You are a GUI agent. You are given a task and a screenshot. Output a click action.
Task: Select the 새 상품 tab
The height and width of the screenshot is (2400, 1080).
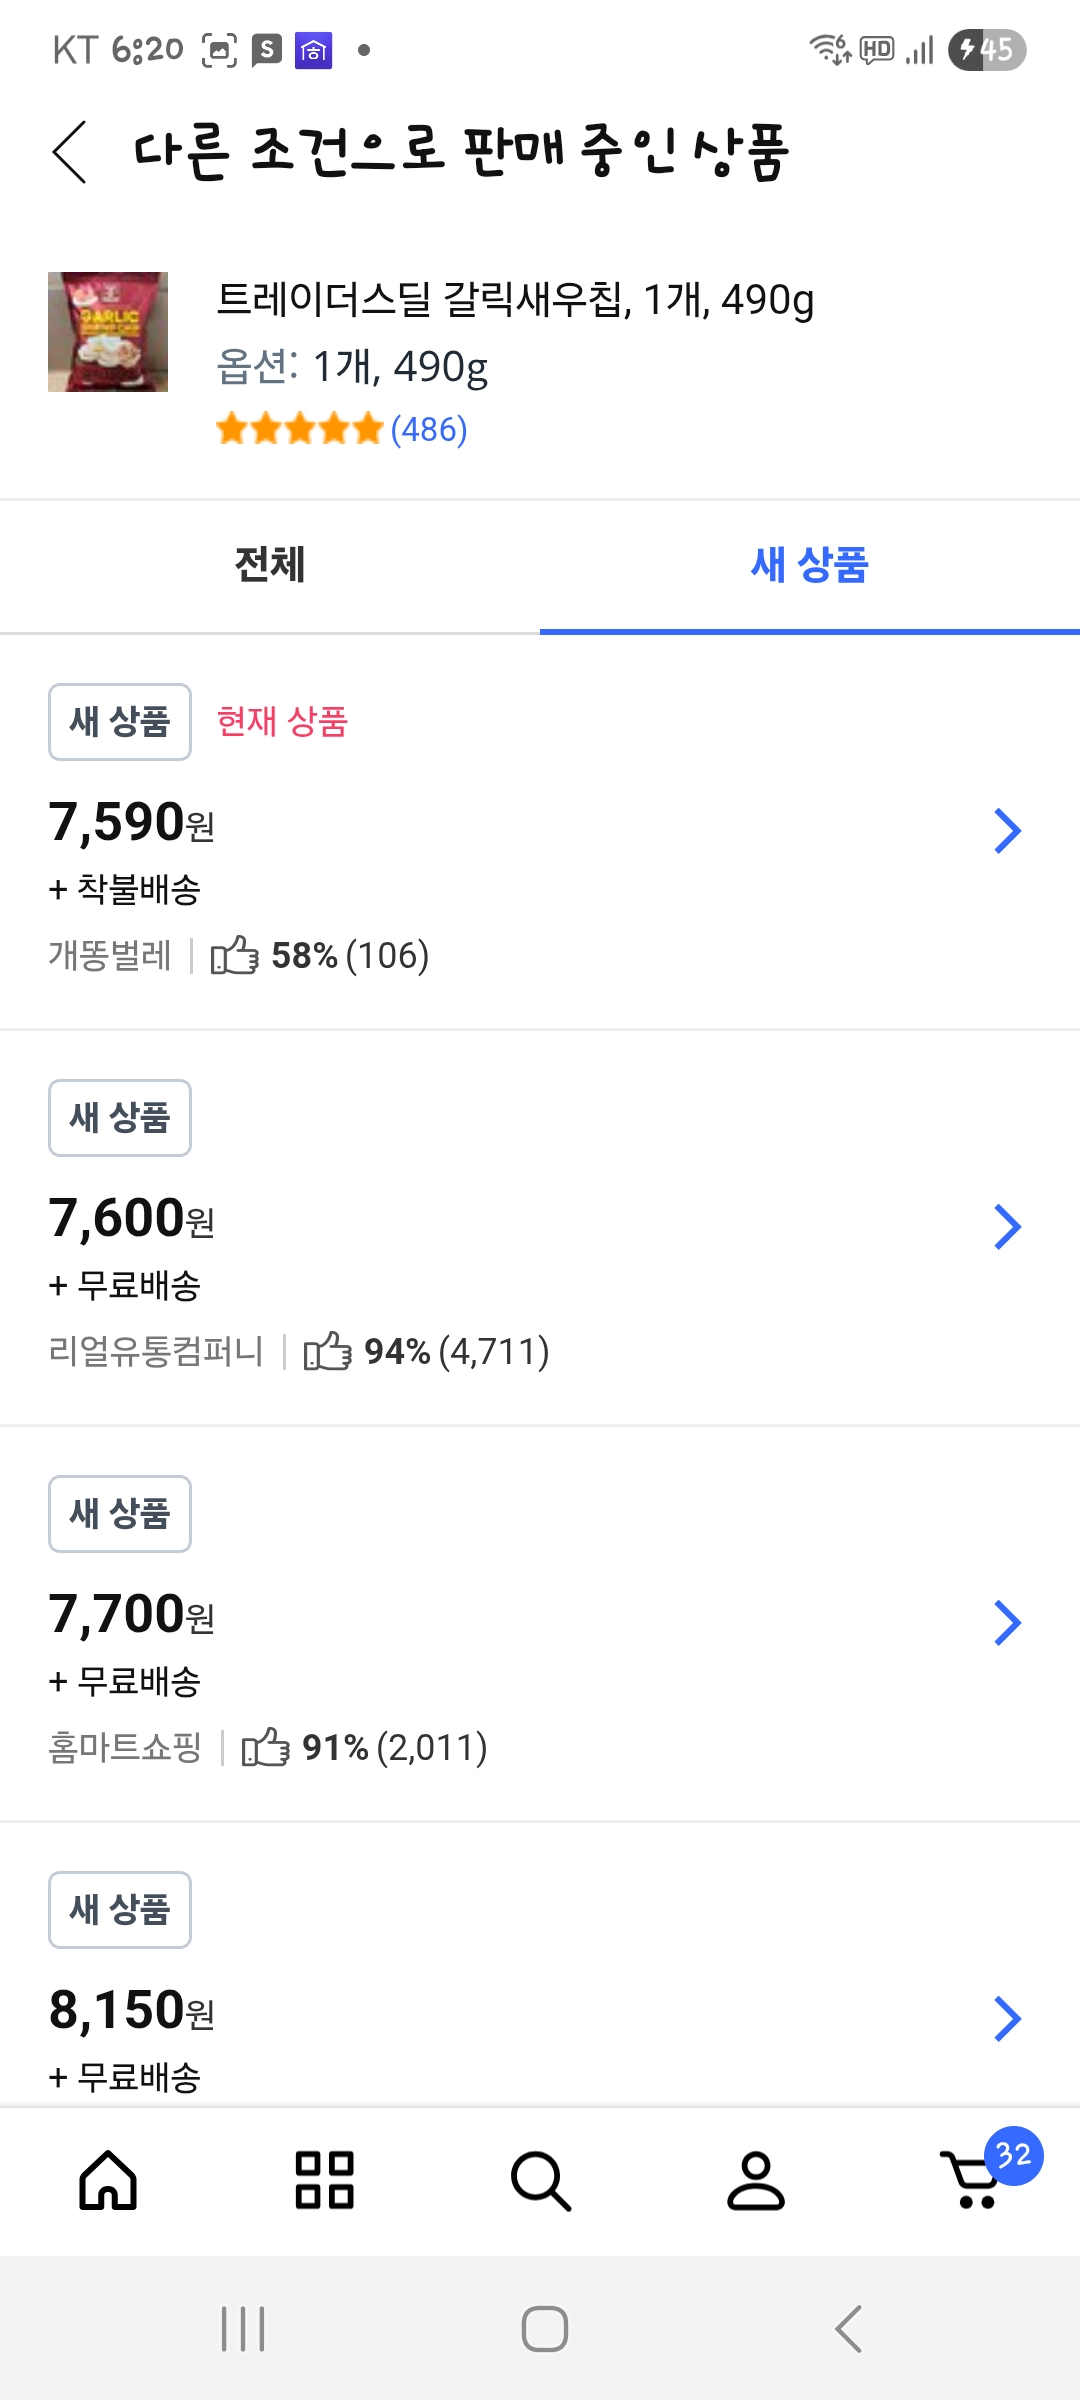coord(810,566)
